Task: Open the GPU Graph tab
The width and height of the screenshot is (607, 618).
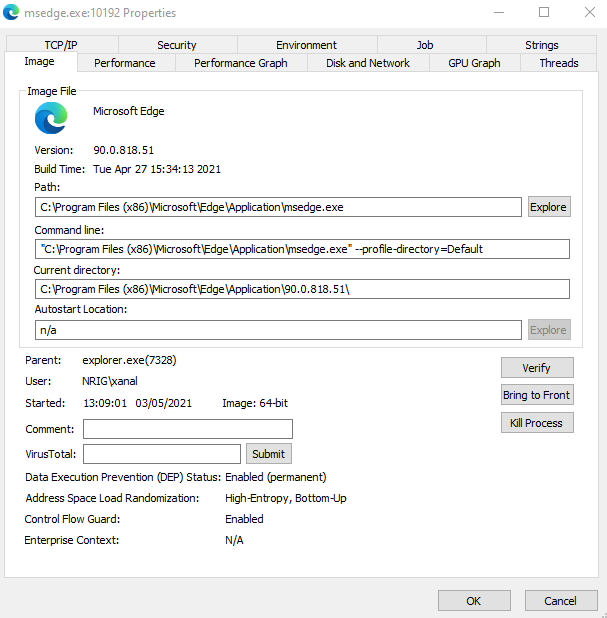Action: click(474, 63)
